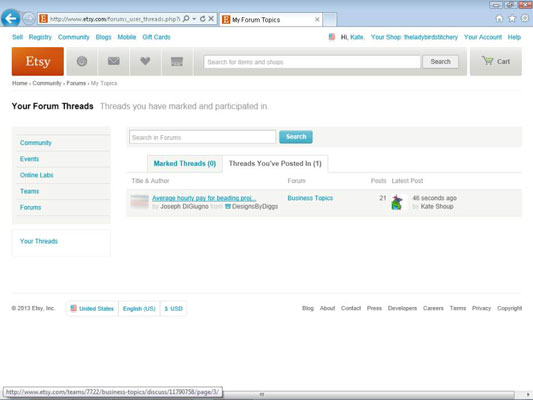
Task: Open the DesignsByDiggs shop link
Action: 255,206
